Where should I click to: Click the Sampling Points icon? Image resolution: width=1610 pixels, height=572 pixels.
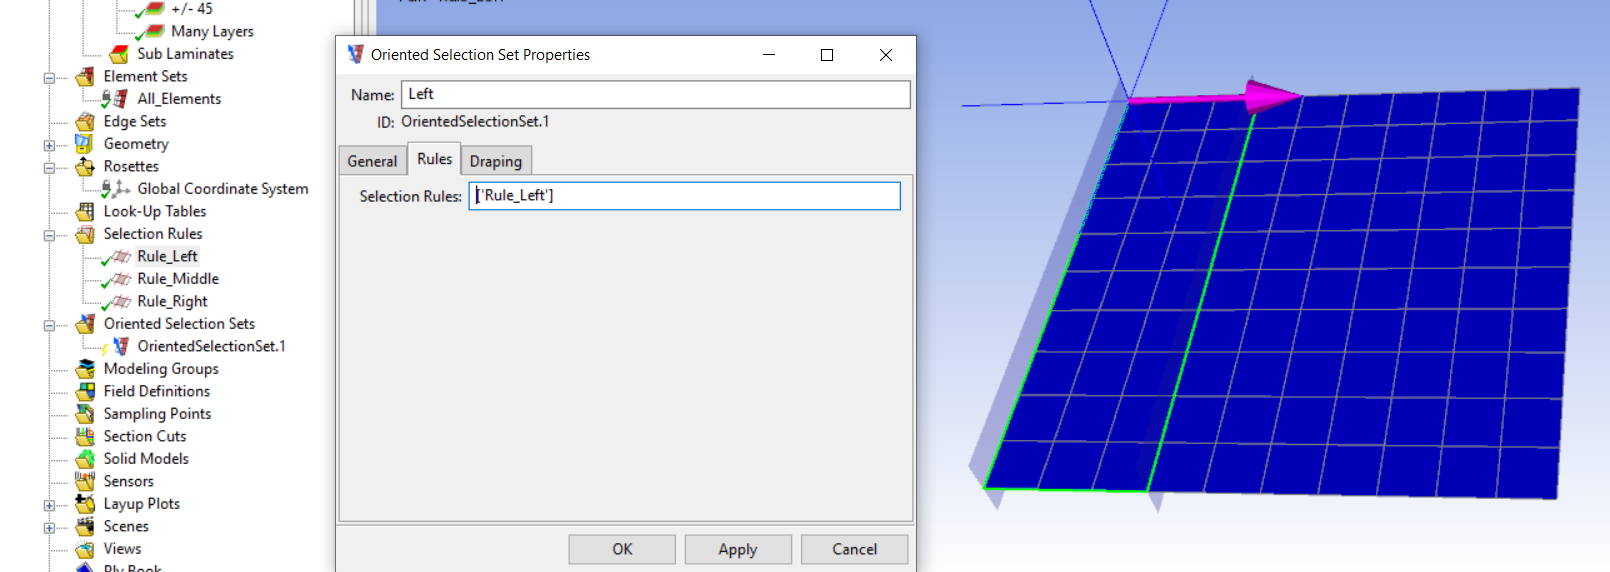click(85, 414)
